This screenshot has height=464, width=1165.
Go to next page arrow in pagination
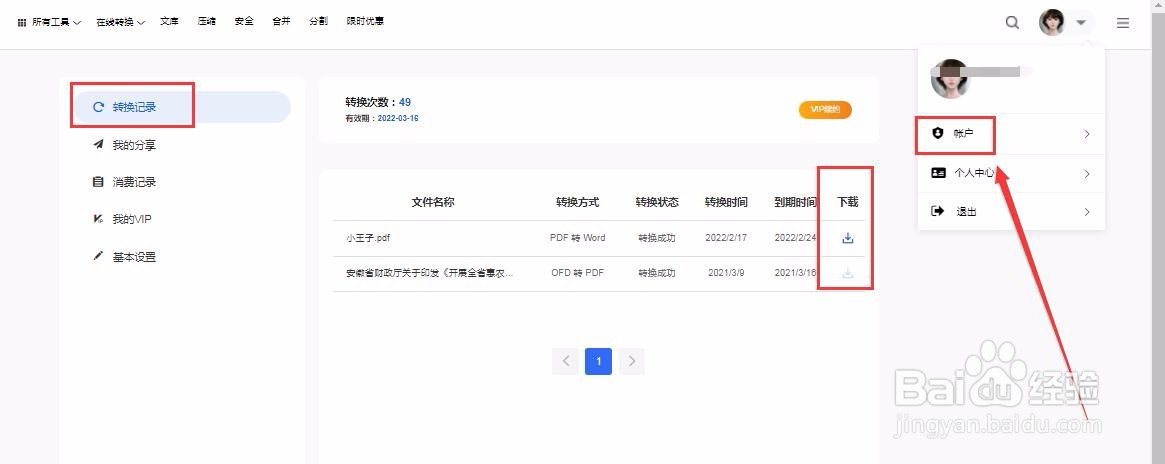632,361
